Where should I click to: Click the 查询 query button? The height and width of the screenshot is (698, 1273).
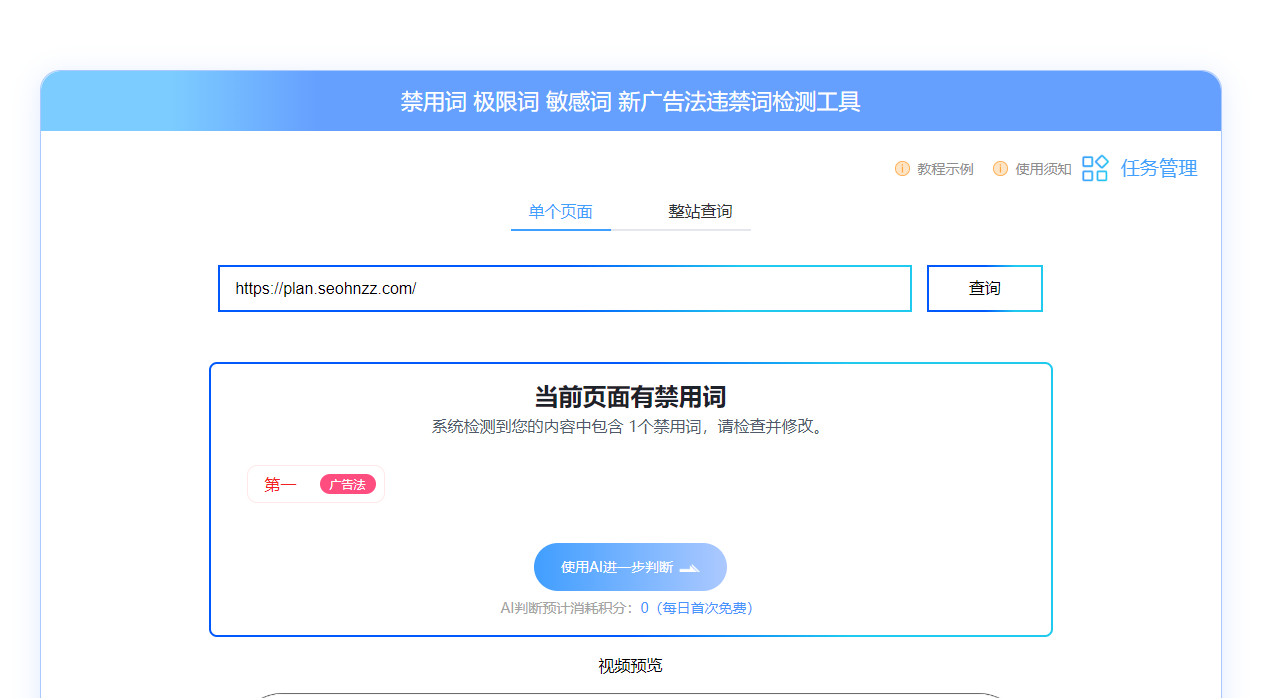(x=984, y=288)
